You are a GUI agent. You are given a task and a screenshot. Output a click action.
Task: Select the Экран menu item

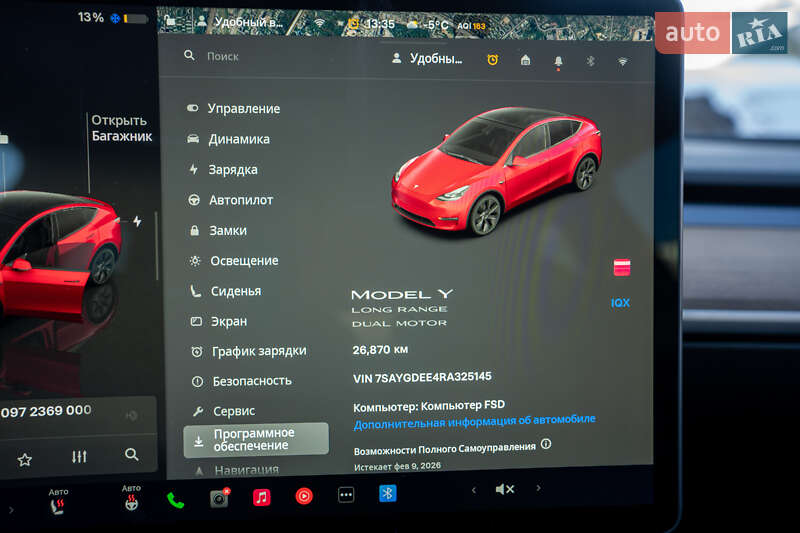[x=219, y=321]
